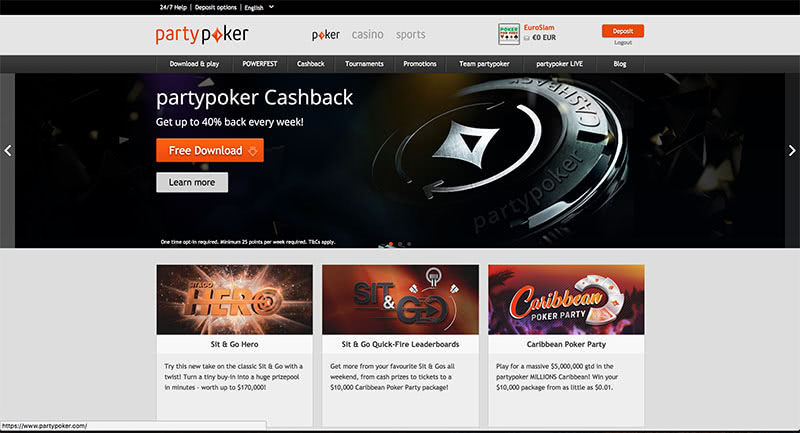Viewport: 800px width, 433px height.
Task: Click the wallet icon beside €0 EUR
Action: (x=527, y=38)
